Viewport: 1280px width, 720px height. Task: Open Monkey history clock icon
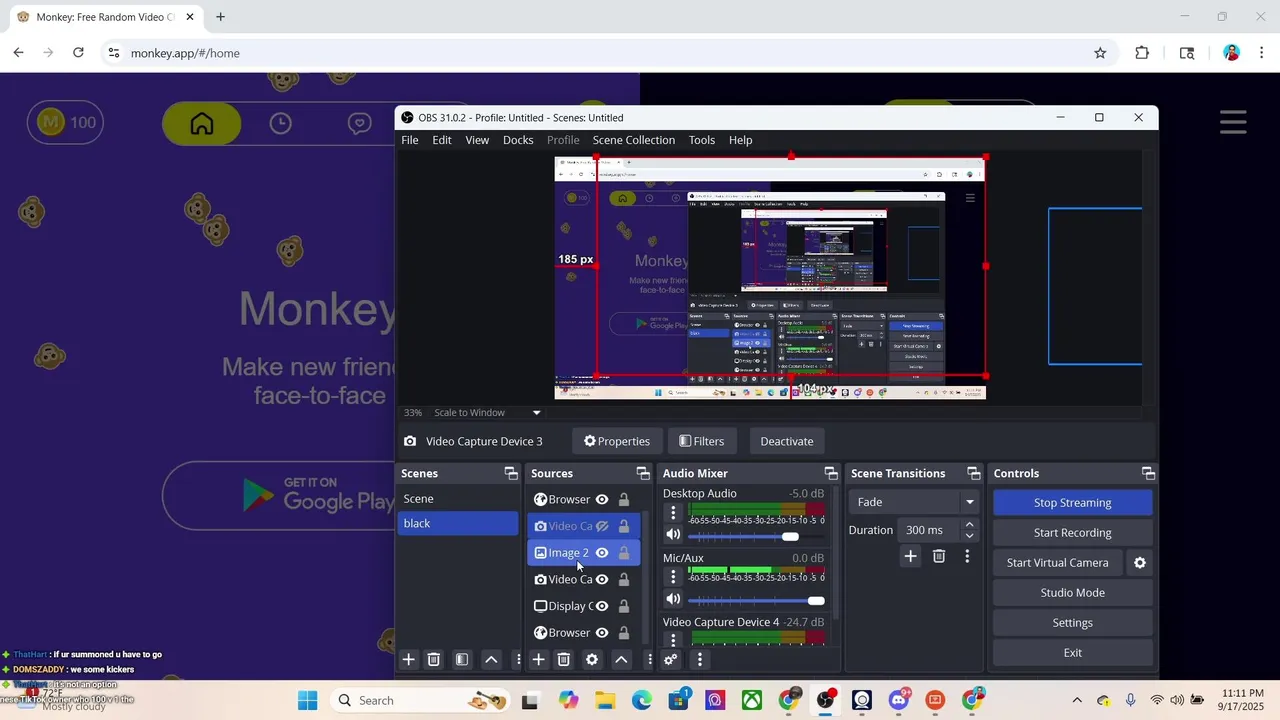coord(281,123)
